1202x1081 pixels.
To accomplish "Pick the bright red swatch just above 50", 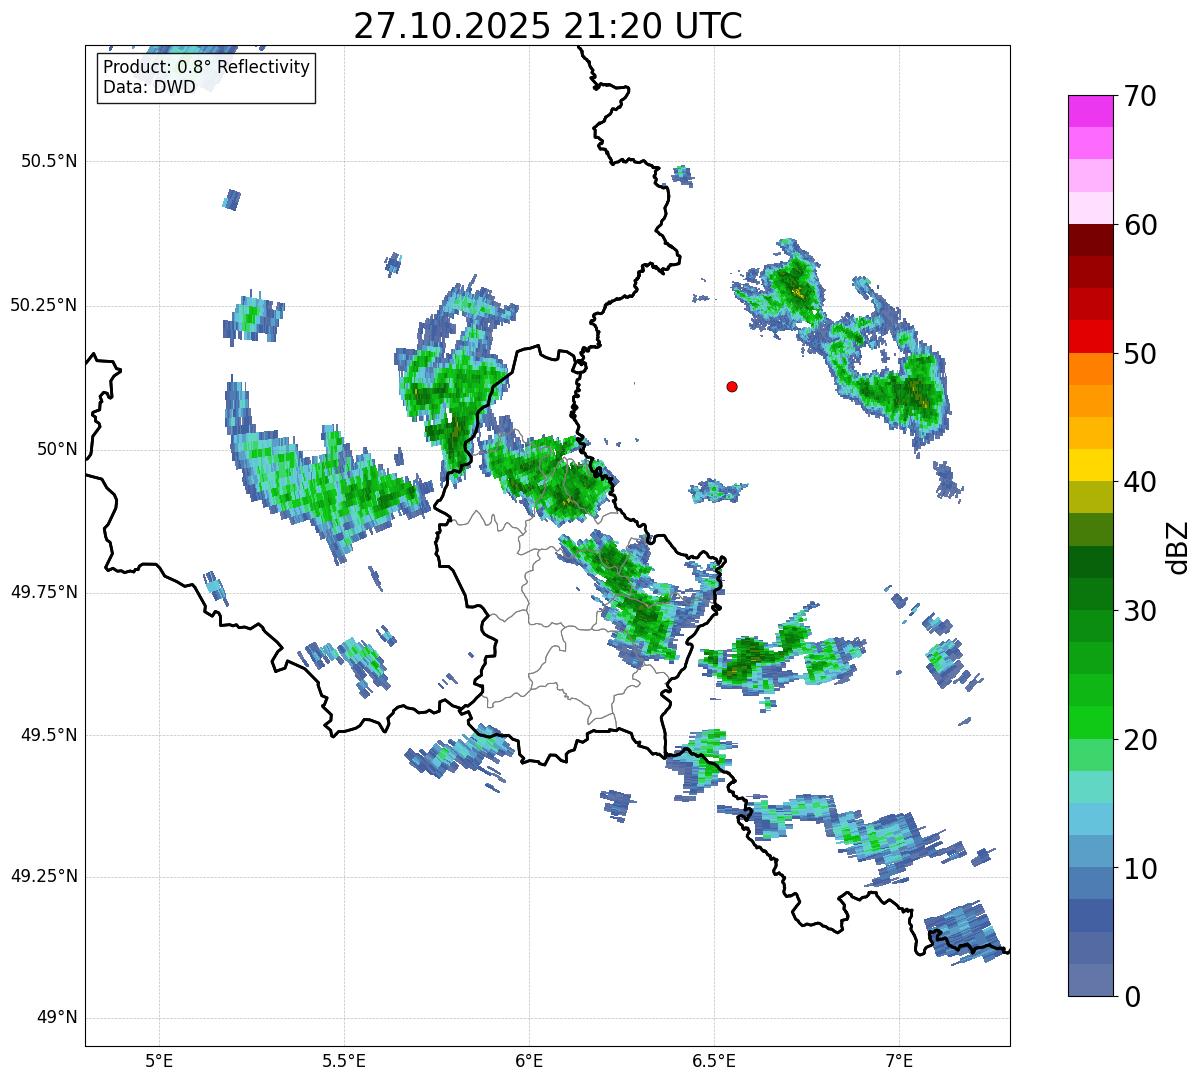I will tap(1090, 336).
